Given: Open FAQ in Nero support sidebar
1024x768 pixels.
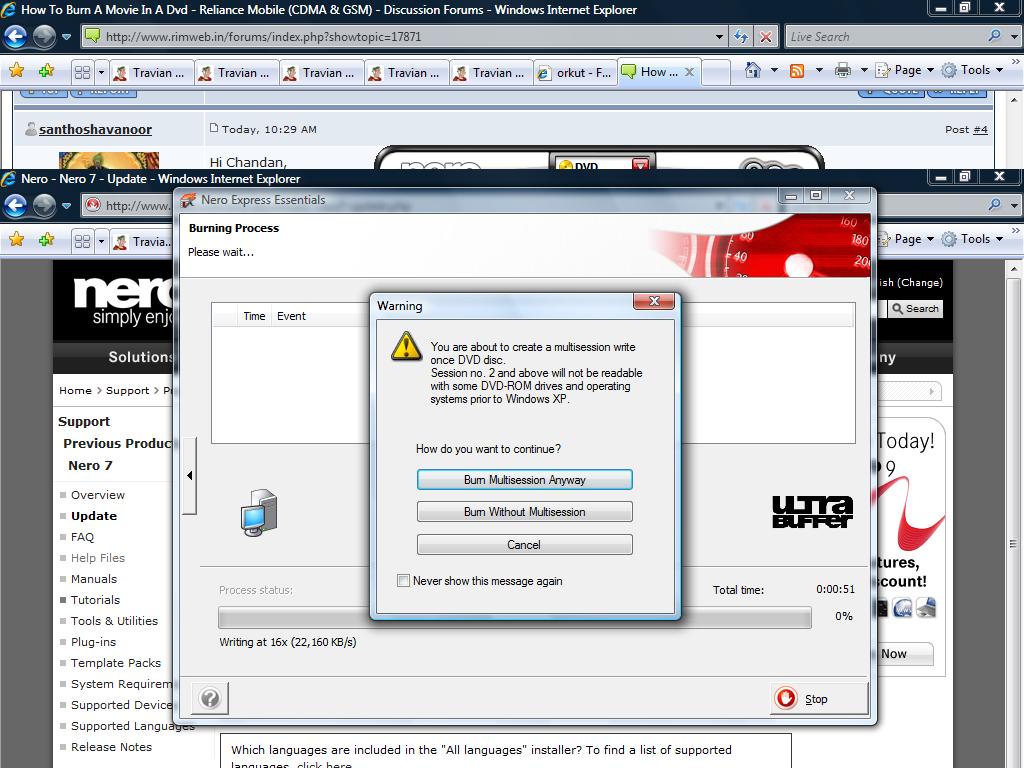Looking at the screenshot, I should [x=82, y=537].
